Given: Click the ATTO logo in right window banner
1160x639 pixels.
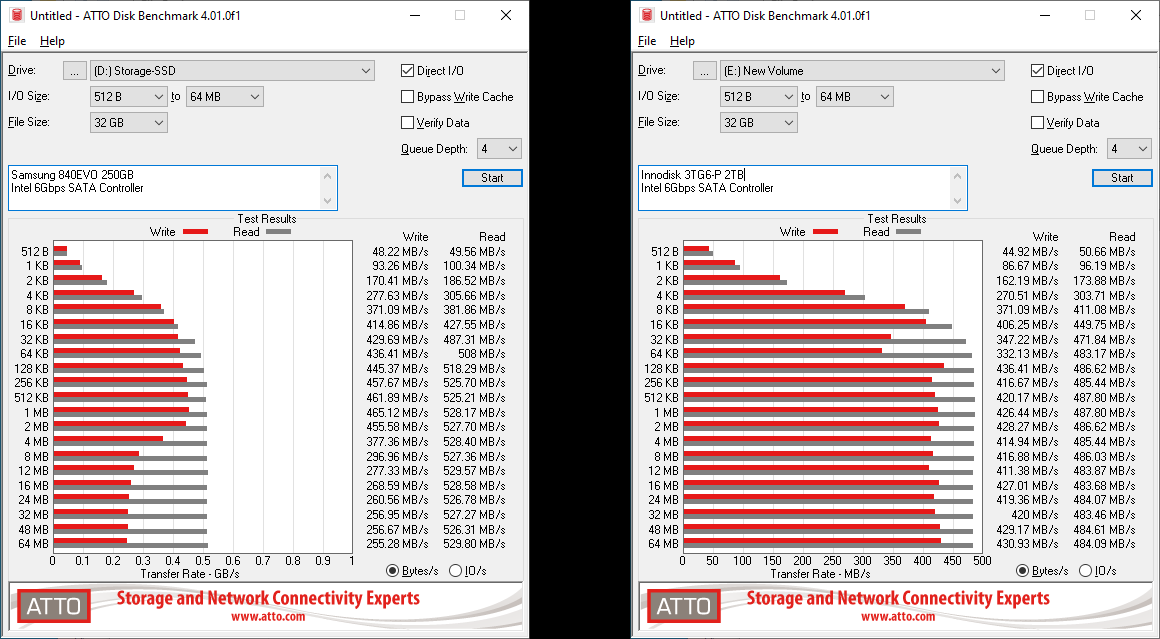Looking at the screenshot, I should pos(684,606).
